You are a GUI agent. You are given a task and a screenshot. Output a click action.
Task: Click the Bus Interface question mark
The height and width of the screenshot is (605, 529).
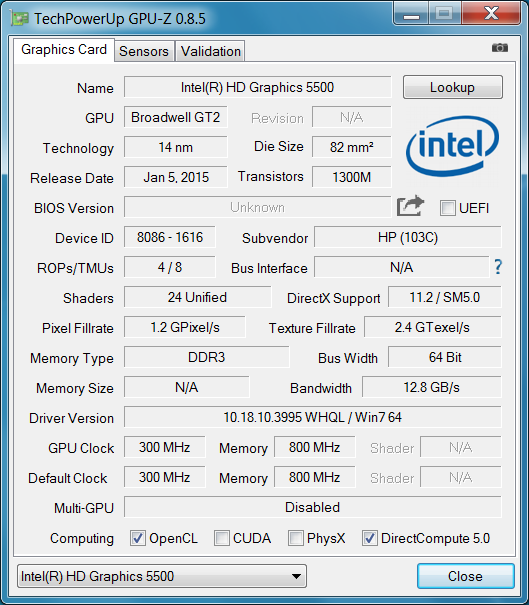tap(498, 267)
